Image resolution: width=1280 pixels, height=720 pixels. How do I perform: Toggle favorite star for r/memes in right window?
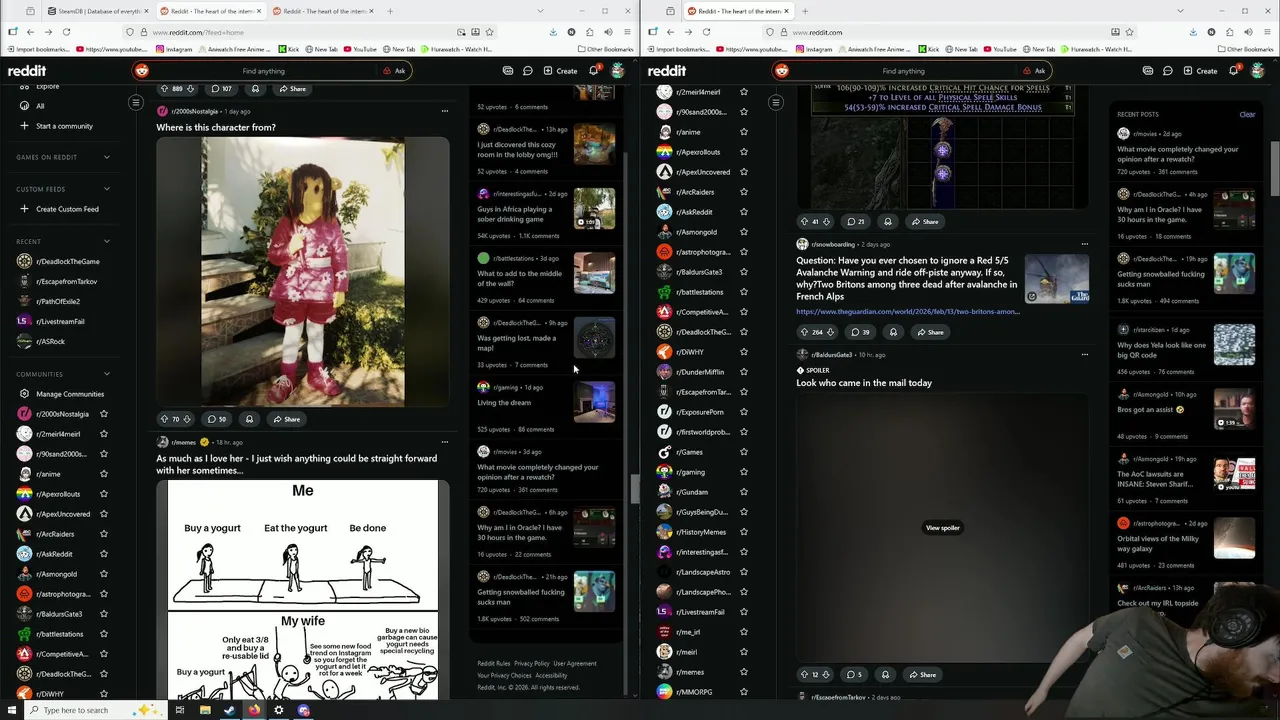coord(743,672)
